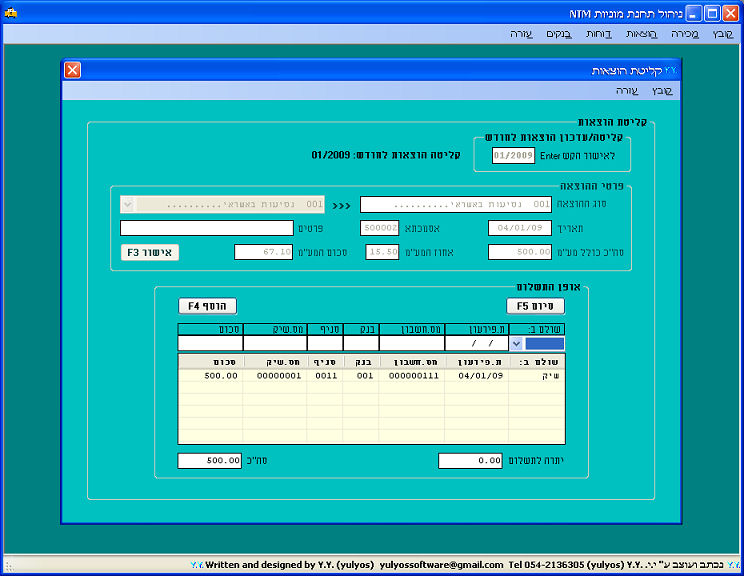
Task: Open the בנקים menu
Action: (x=559, y=34)
